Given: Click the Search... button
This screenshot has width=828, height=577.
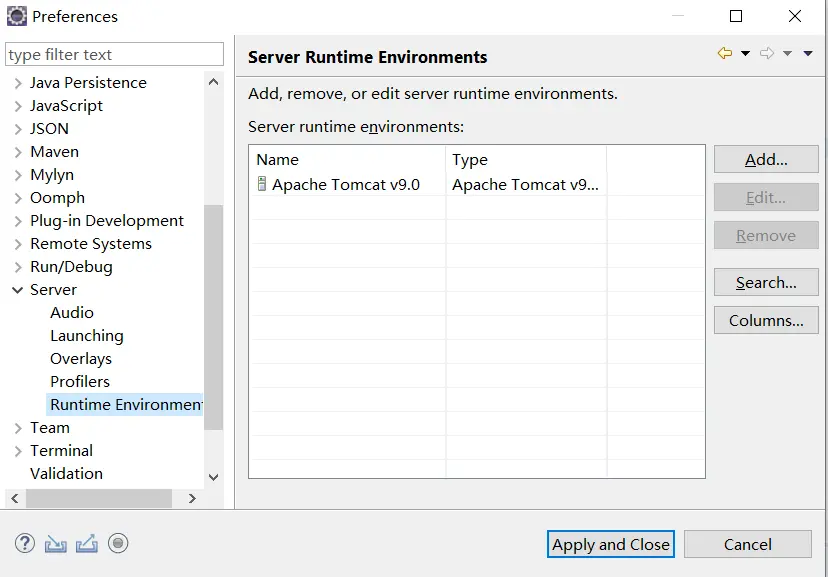Looking at the screenshot, I should click(x=766, y=283).
